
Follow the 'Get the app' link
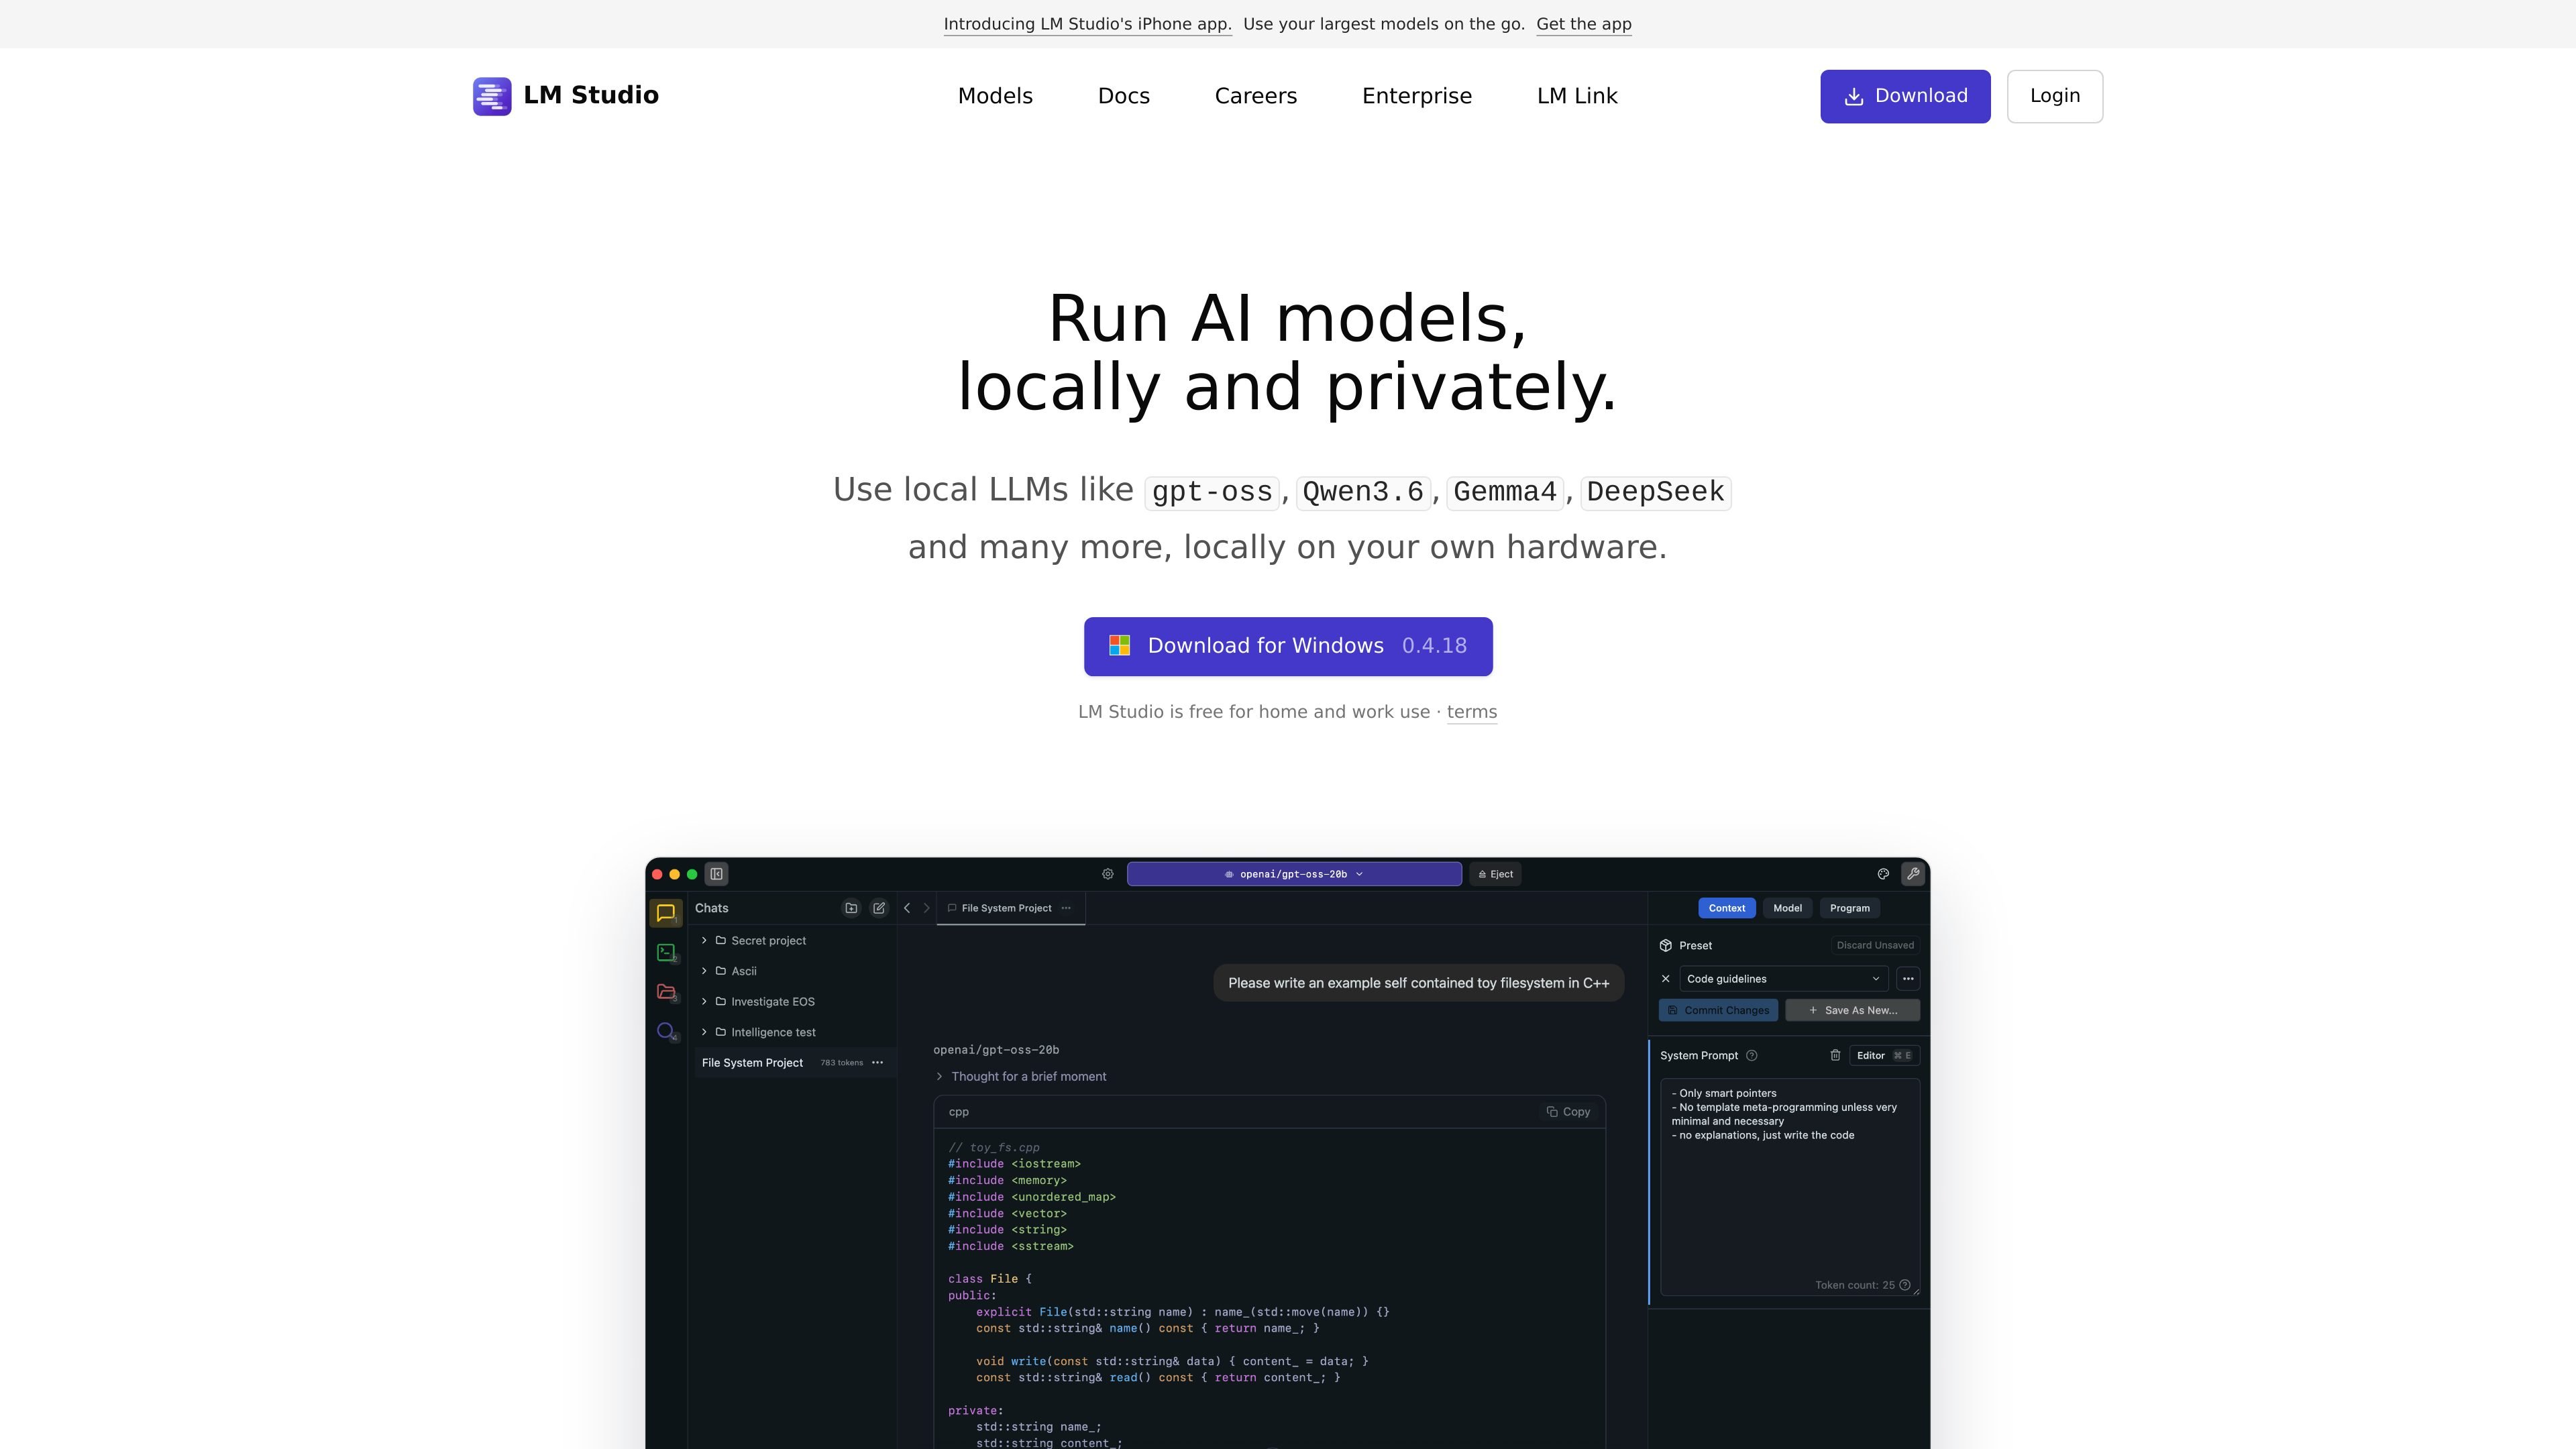(1584, 24)
